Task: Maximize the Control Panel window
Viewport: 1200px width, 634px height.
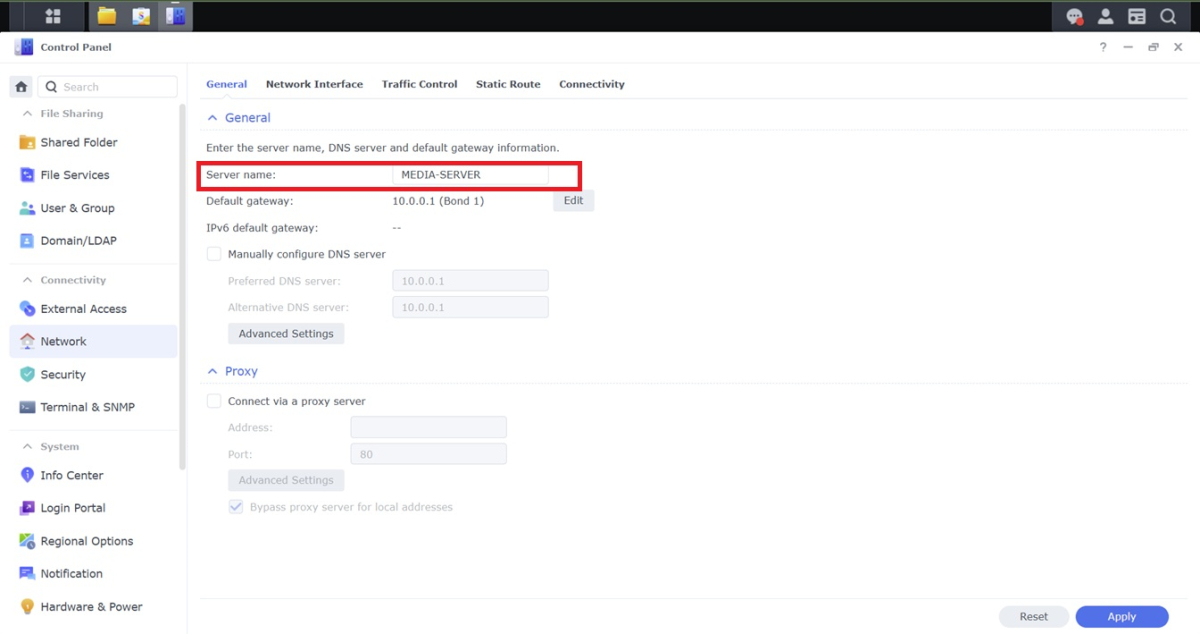Action: tap(1153, 47)
